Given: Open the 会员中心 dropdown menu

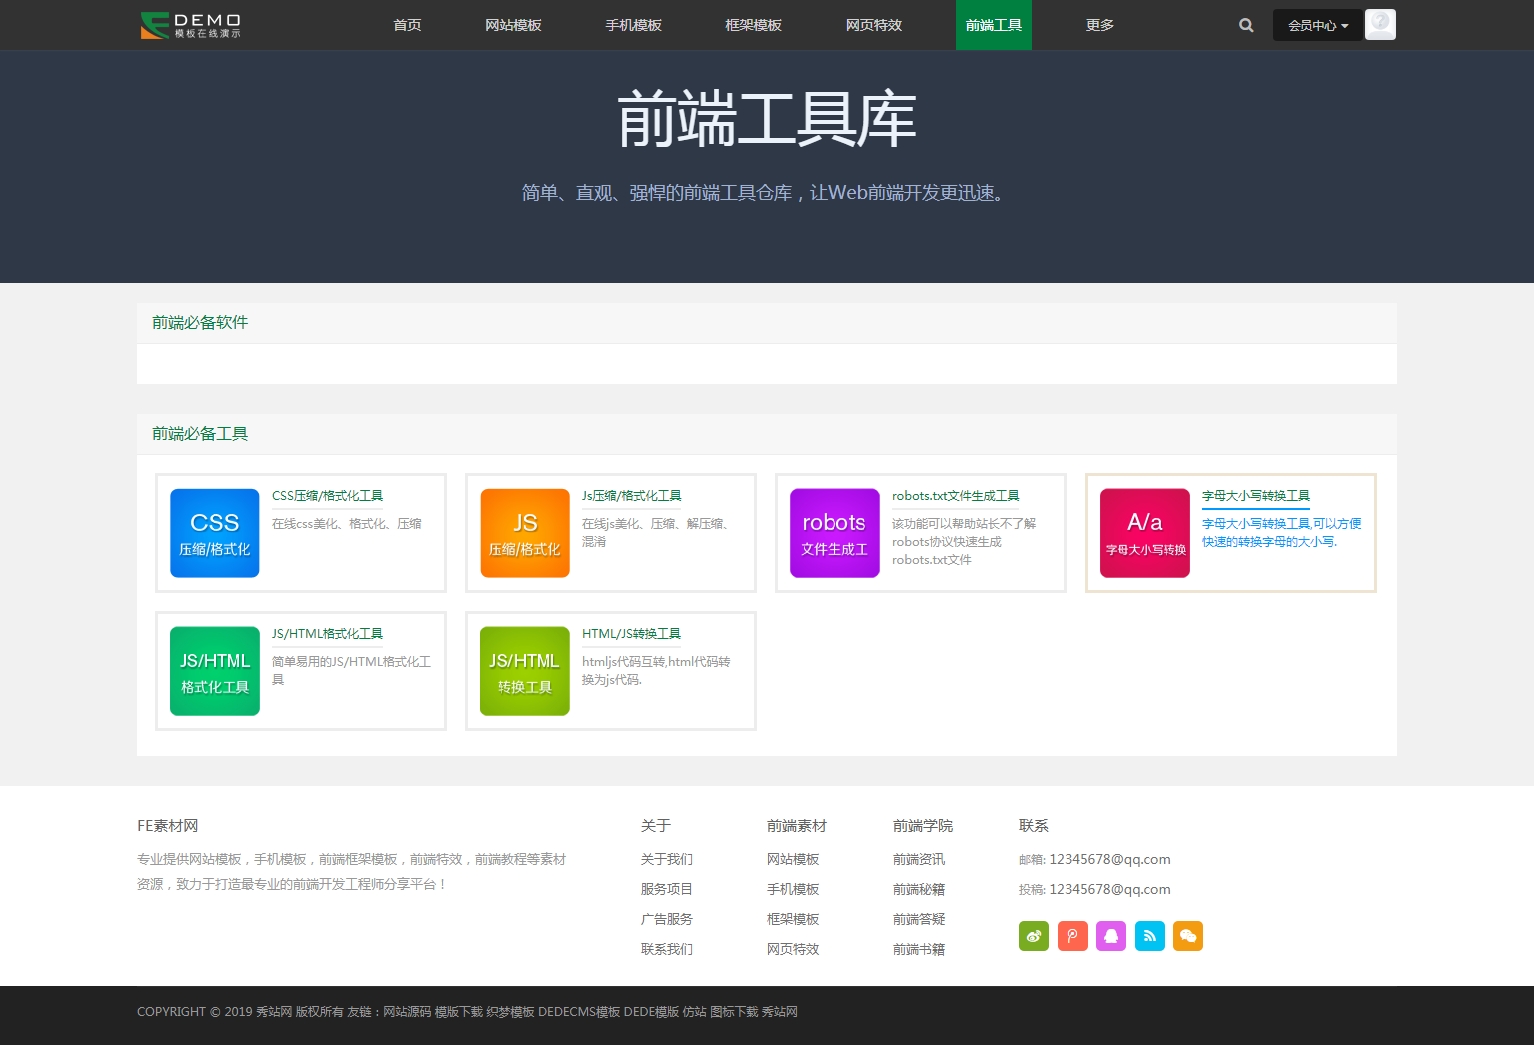Looking at the screenshot, I should [x=1317, y=25].
